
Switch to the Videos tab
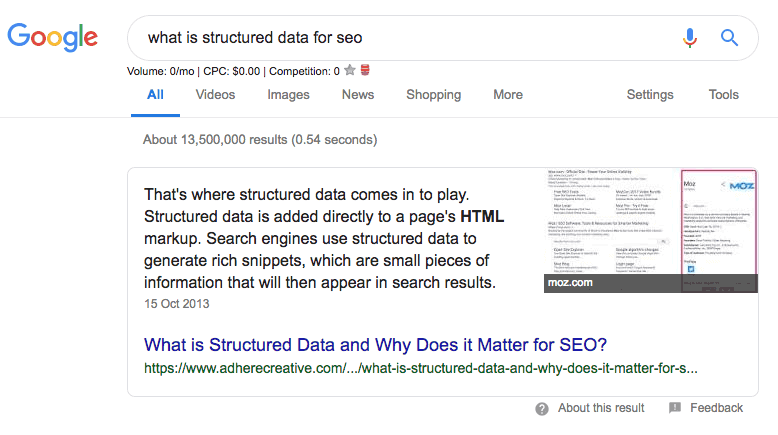(x=215, y=95)
